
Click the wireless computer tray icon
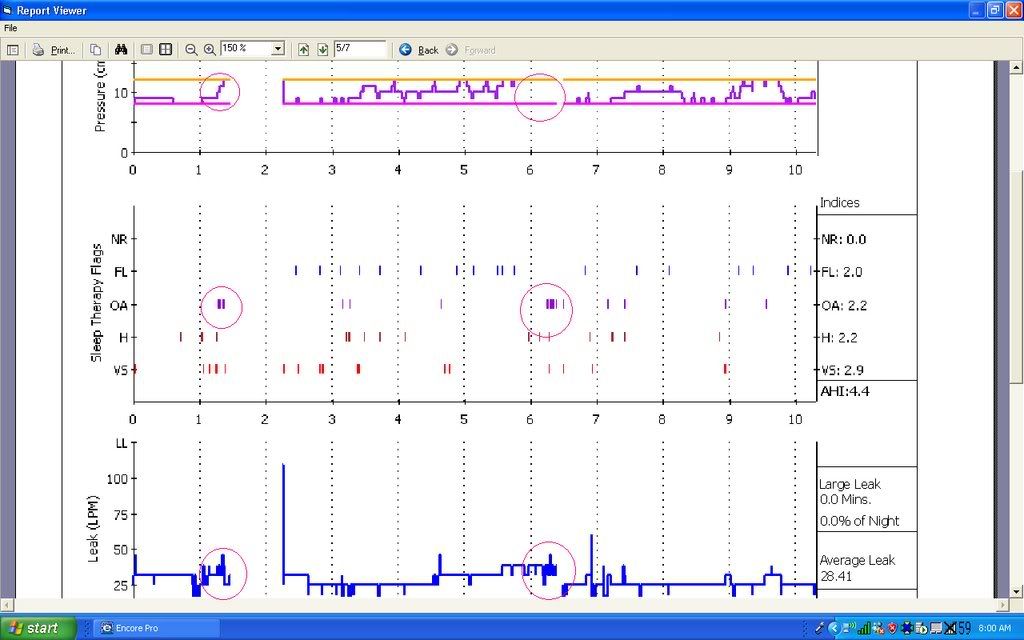coord(848,628)
